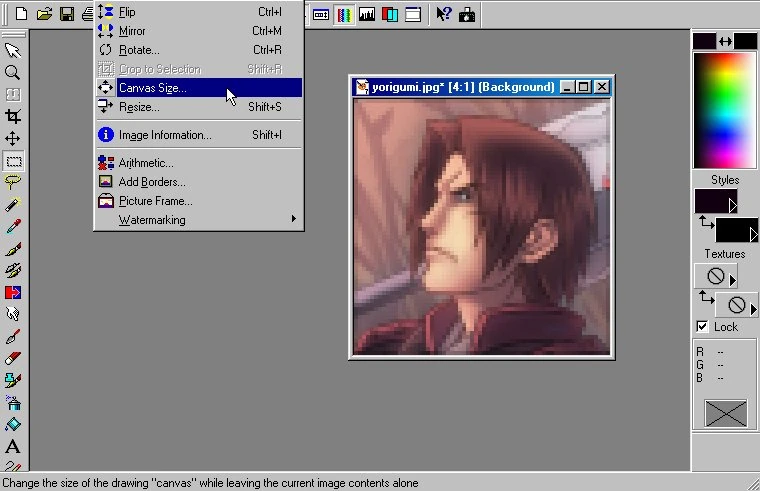The image size is (760, 491).
Task: Select the Dropper tool
Action: (13, 227)
